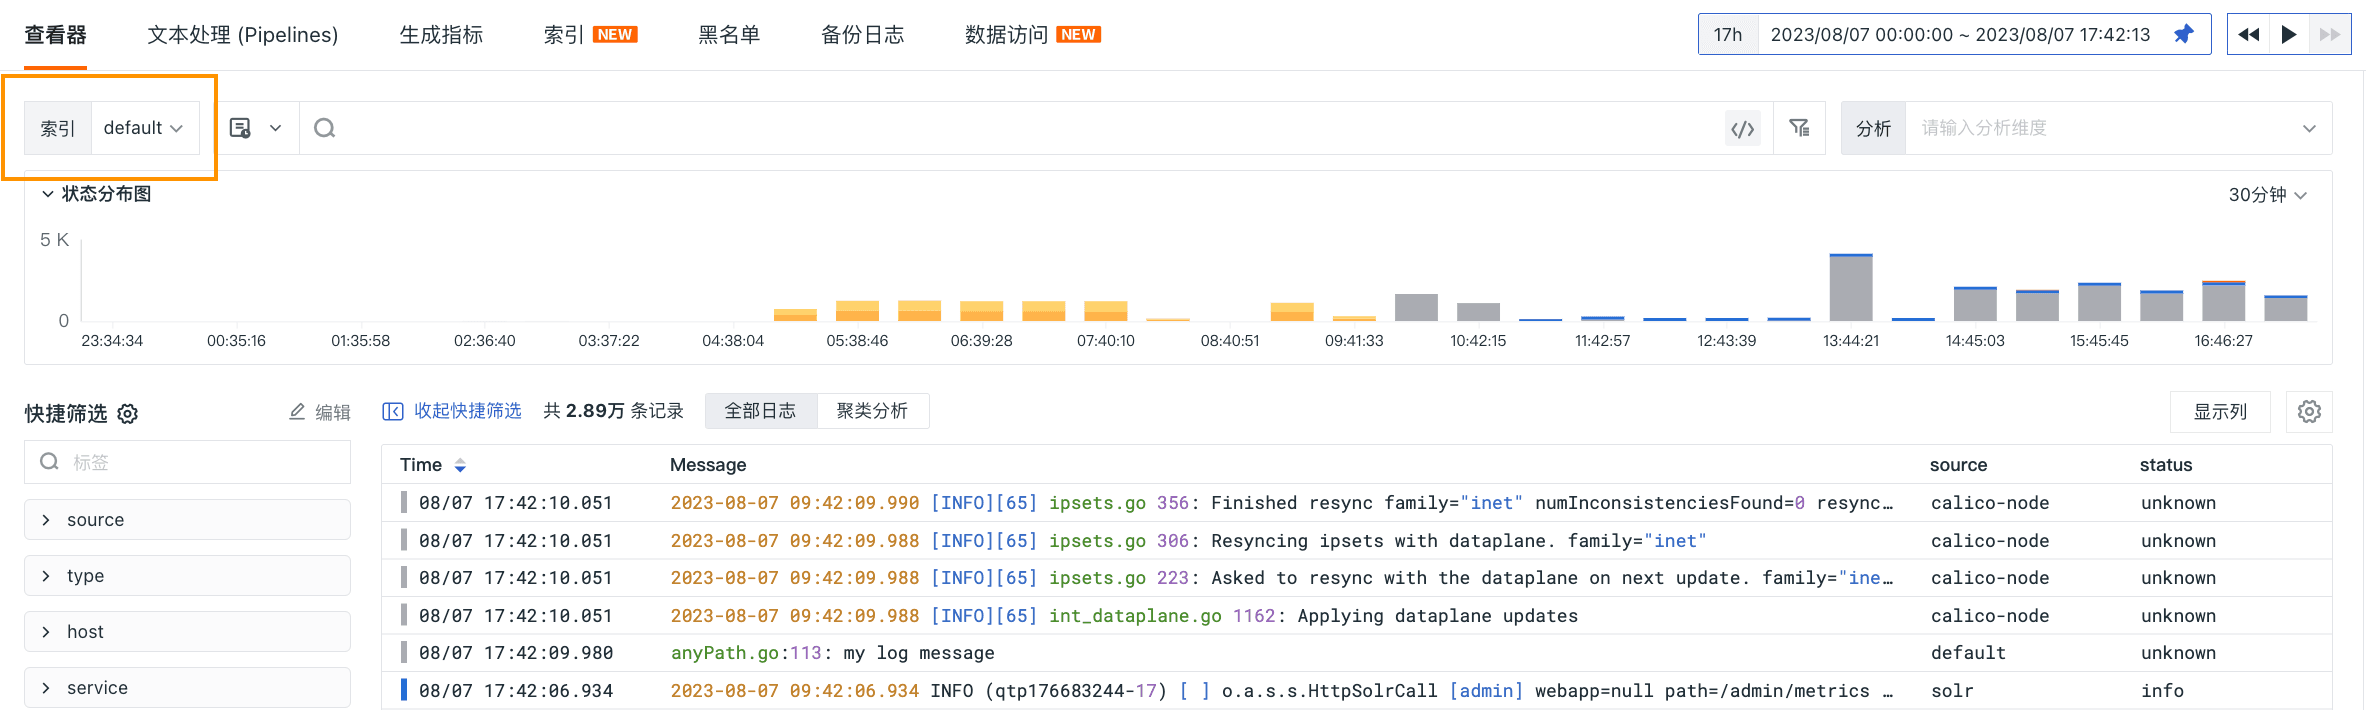2366x710 pixels.
Task: Open the table settings gear icon
Action: click(x=2309, y=412)
